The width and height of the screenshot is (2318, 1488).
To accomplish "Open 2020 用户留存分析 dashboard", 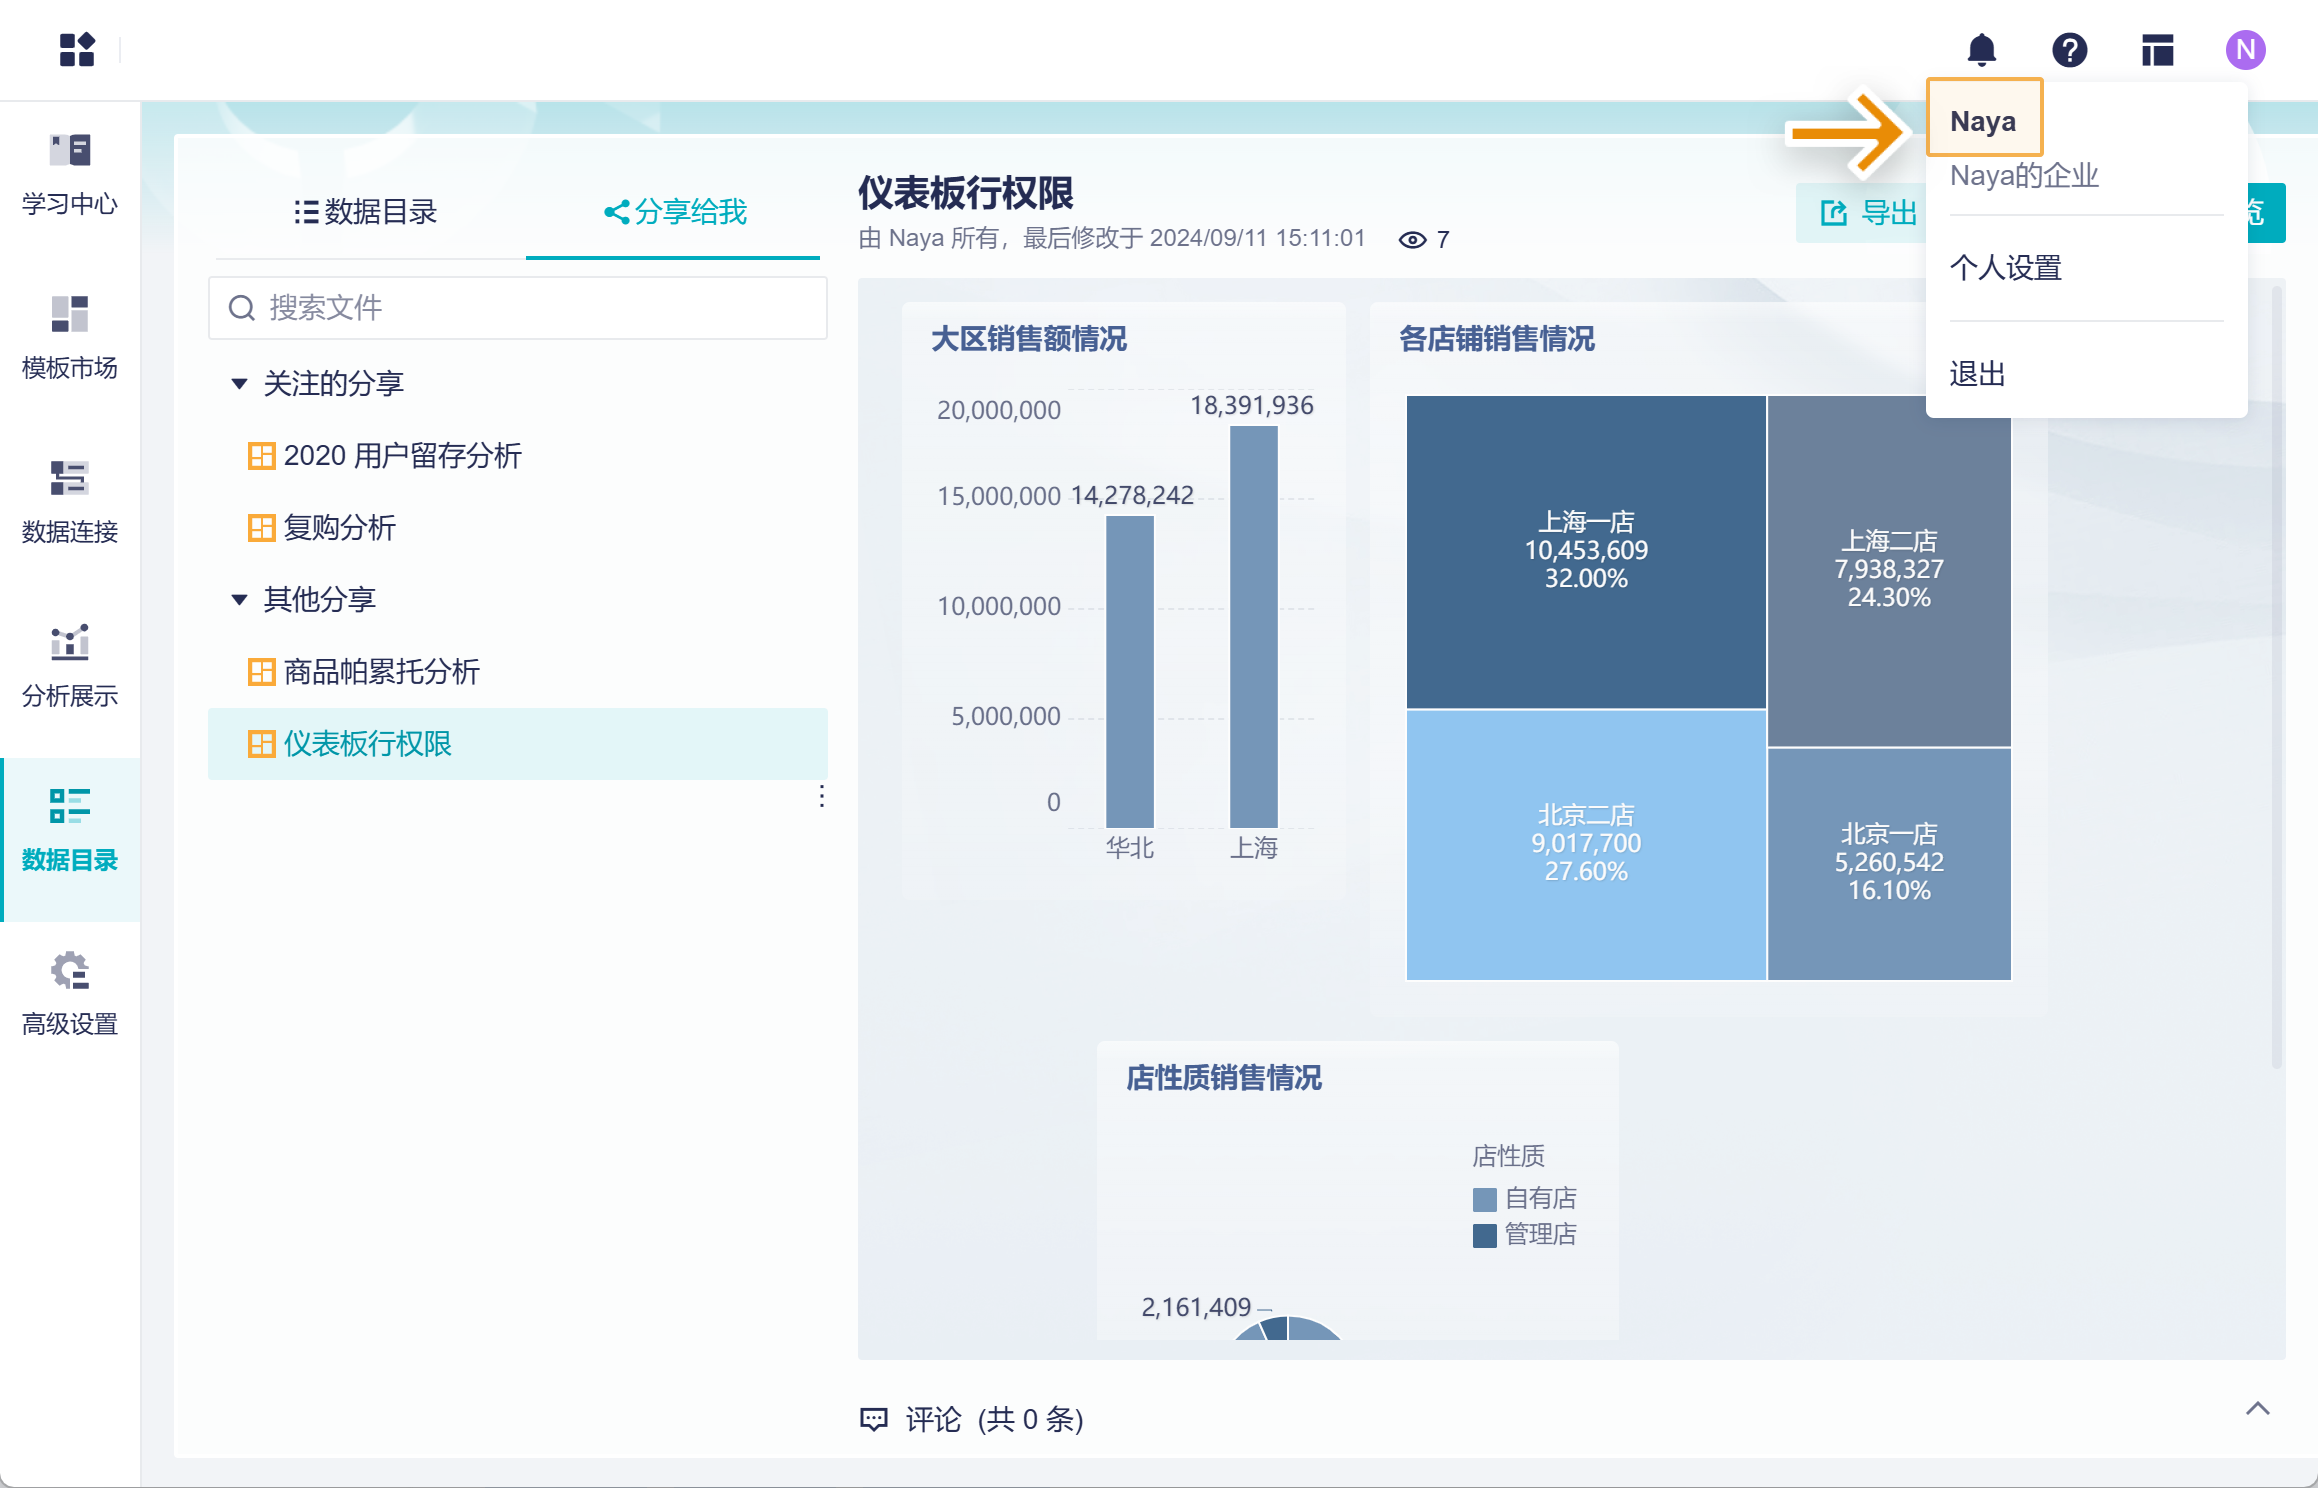I will (x=402, y=456).
